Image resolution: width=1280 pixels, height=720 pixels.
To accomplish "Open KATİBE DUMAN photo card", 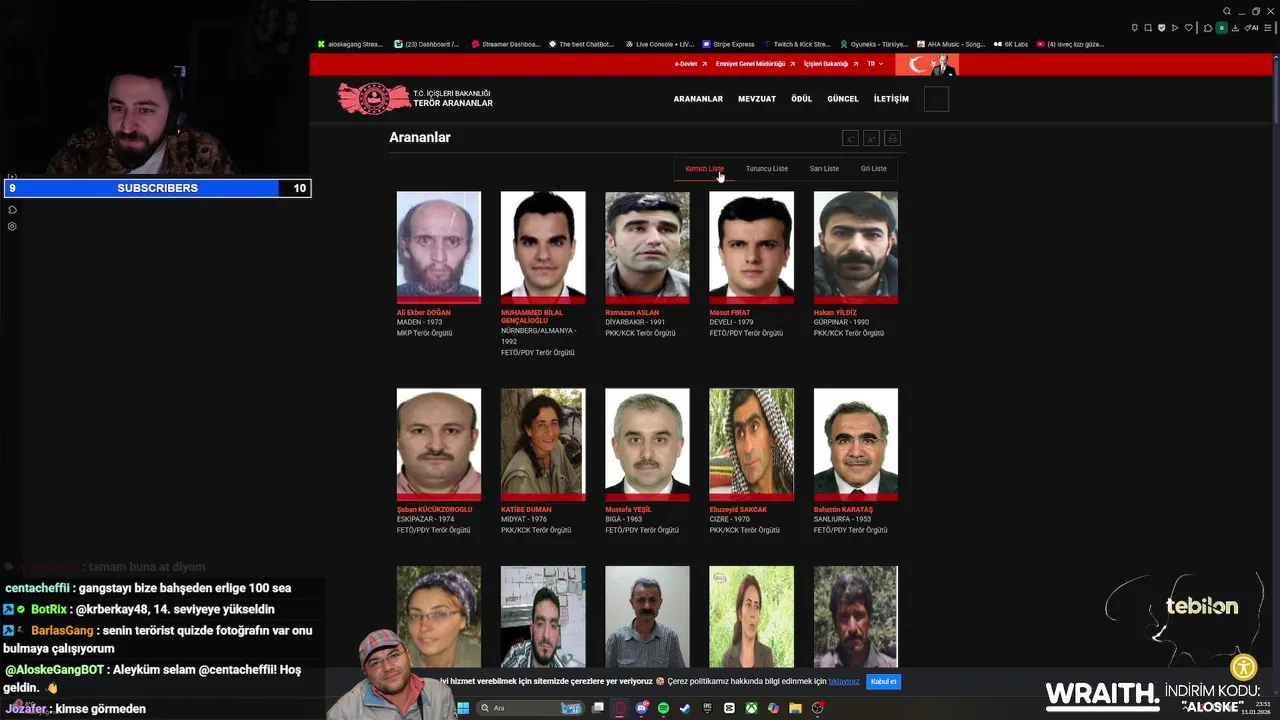I will tap(543, 444).
